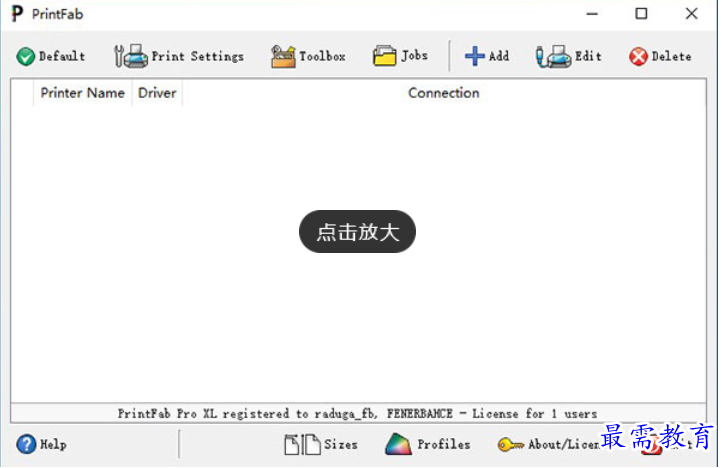Image resolution: width=722 pixels, height=468 pixels.
Task: Delete the selected printer
Action: point(660,57)
